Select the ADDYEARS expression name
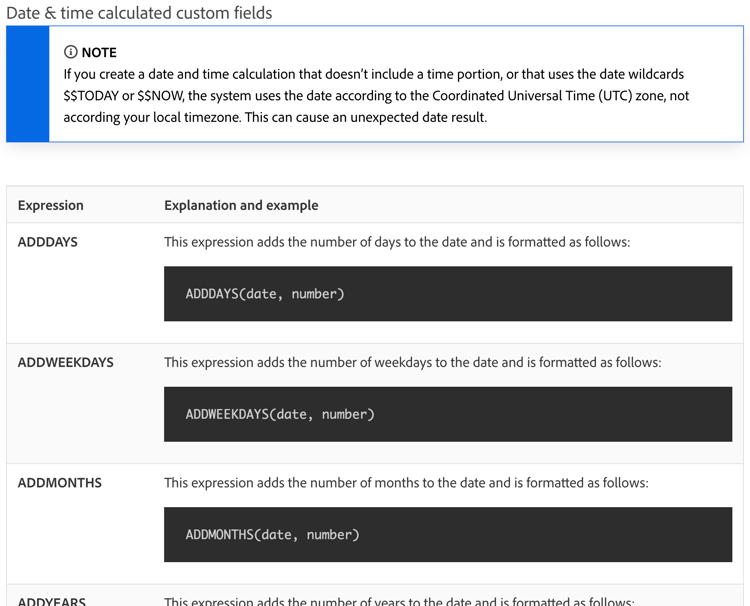Image resolution: width=750 pixels, height=606 pixels. click(x=52, y=601)
